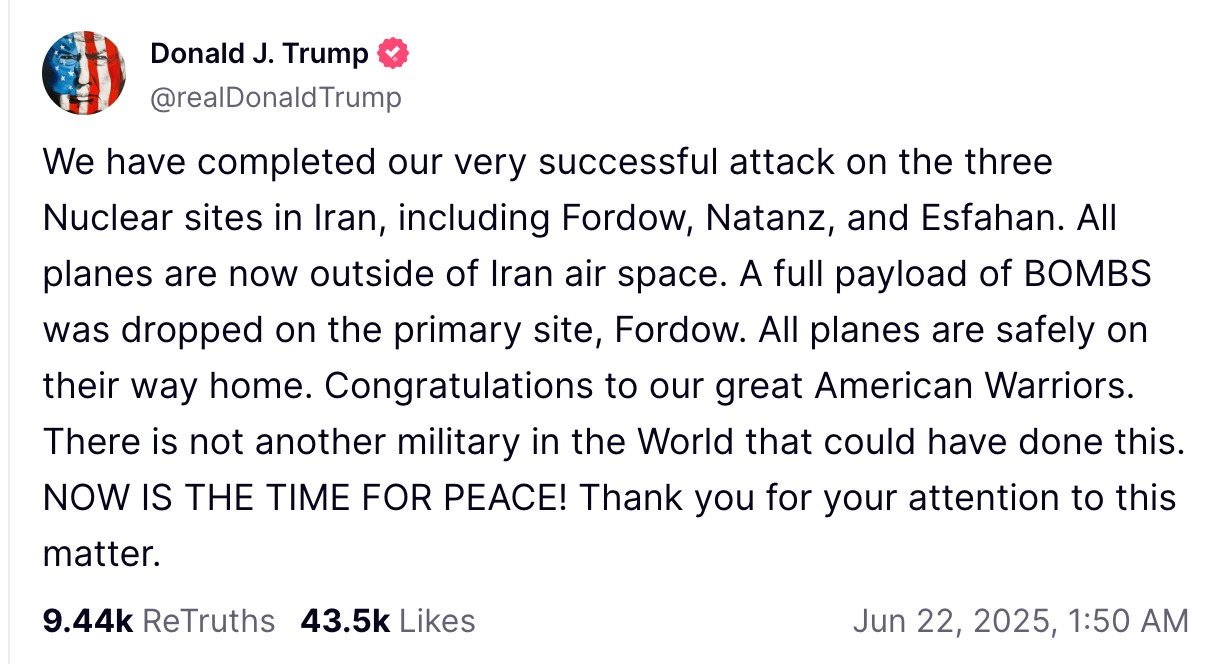Click the phrase American Warriors
1222x664 pixels.
(x=974, y=386)
